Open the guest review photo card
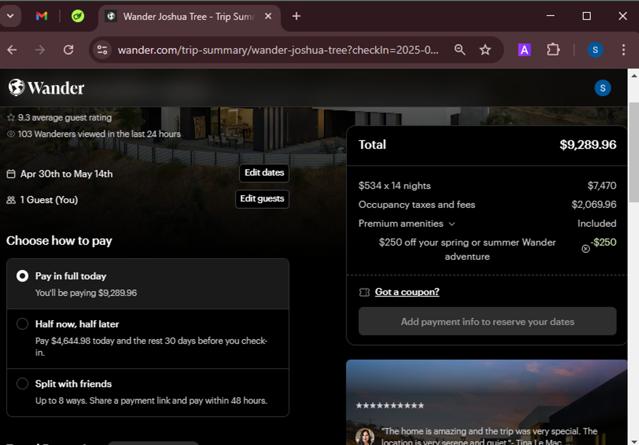The height and width of the screenshot is (445, 639). pos(486,402)
